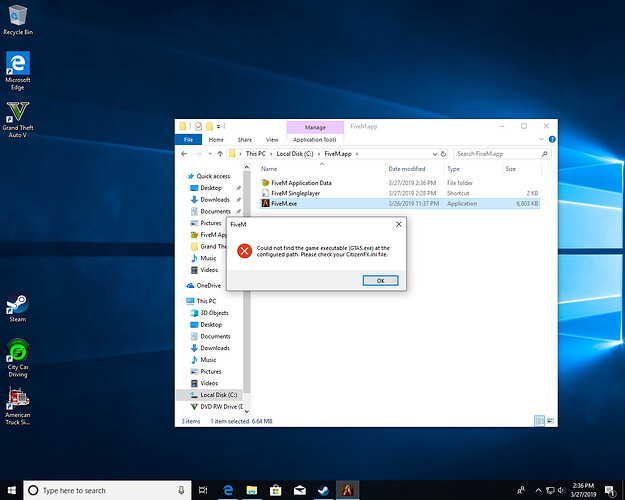Image resolution: width=625 pixels, height=500 pixels.
Task: Open the Grand Theft Auto V desktop shortcut
Action: tap(17, 111)
